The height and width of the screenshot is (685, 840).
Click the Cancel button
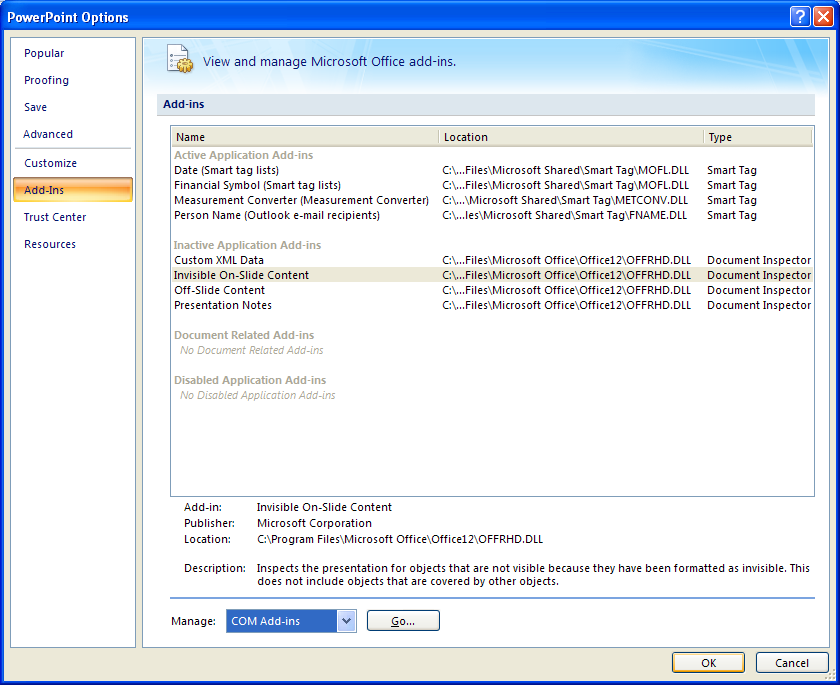coord(792,663)
